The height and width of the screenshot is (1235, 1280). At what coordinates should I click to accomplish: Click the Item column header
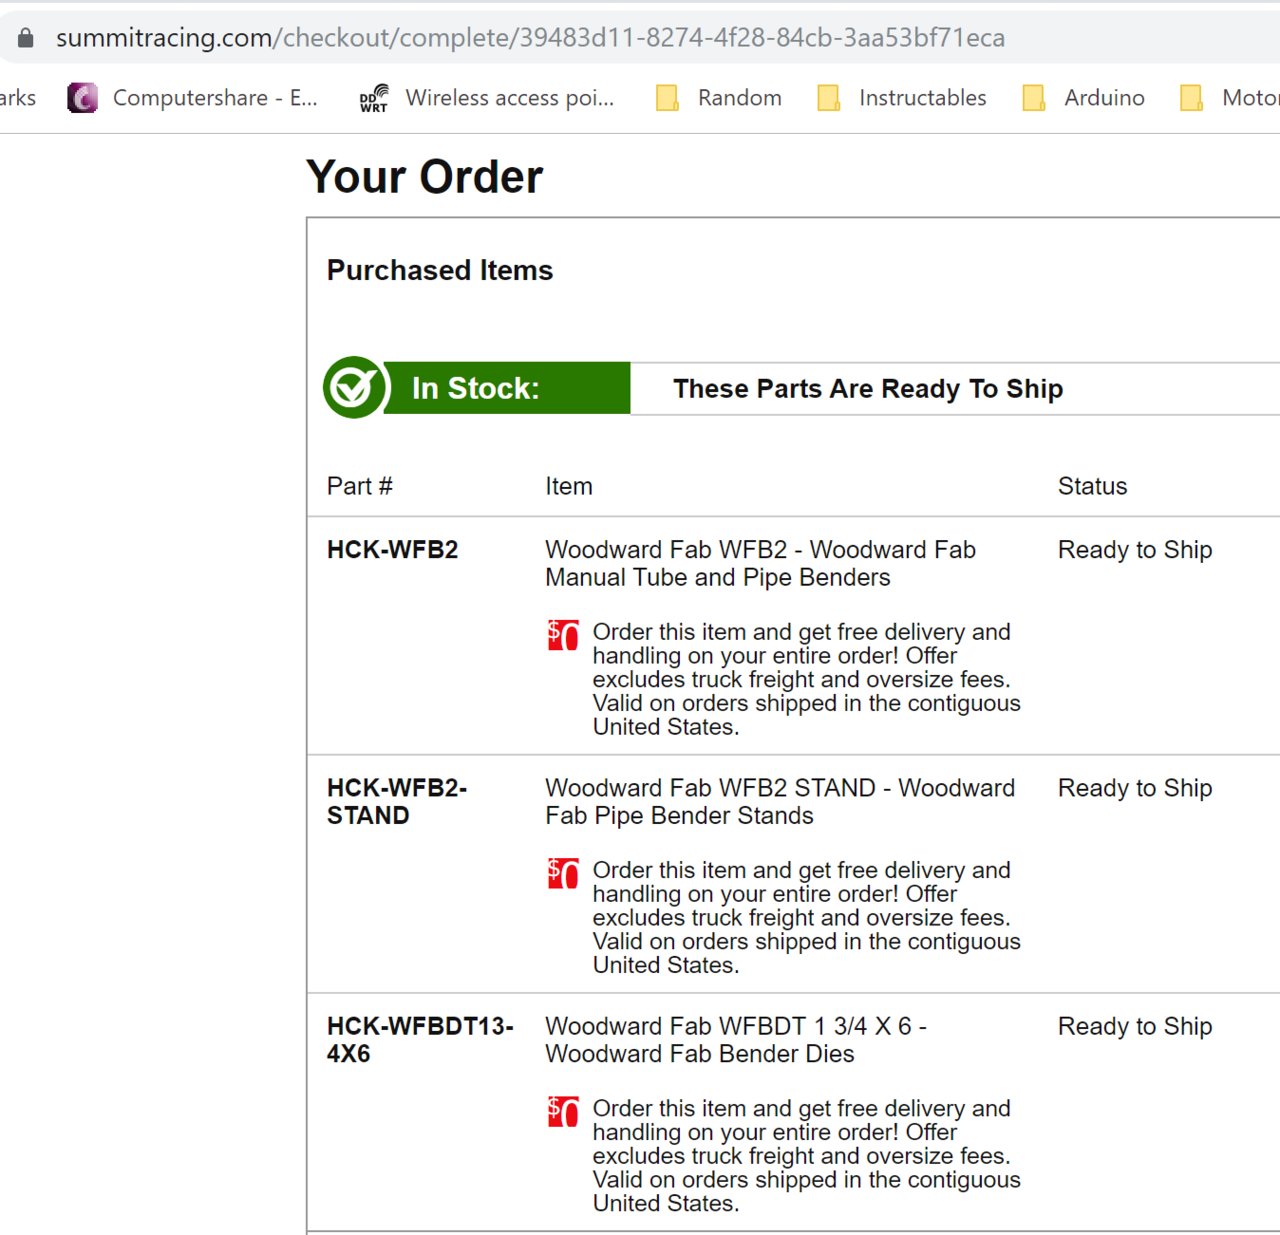click(x=569, y=486)
